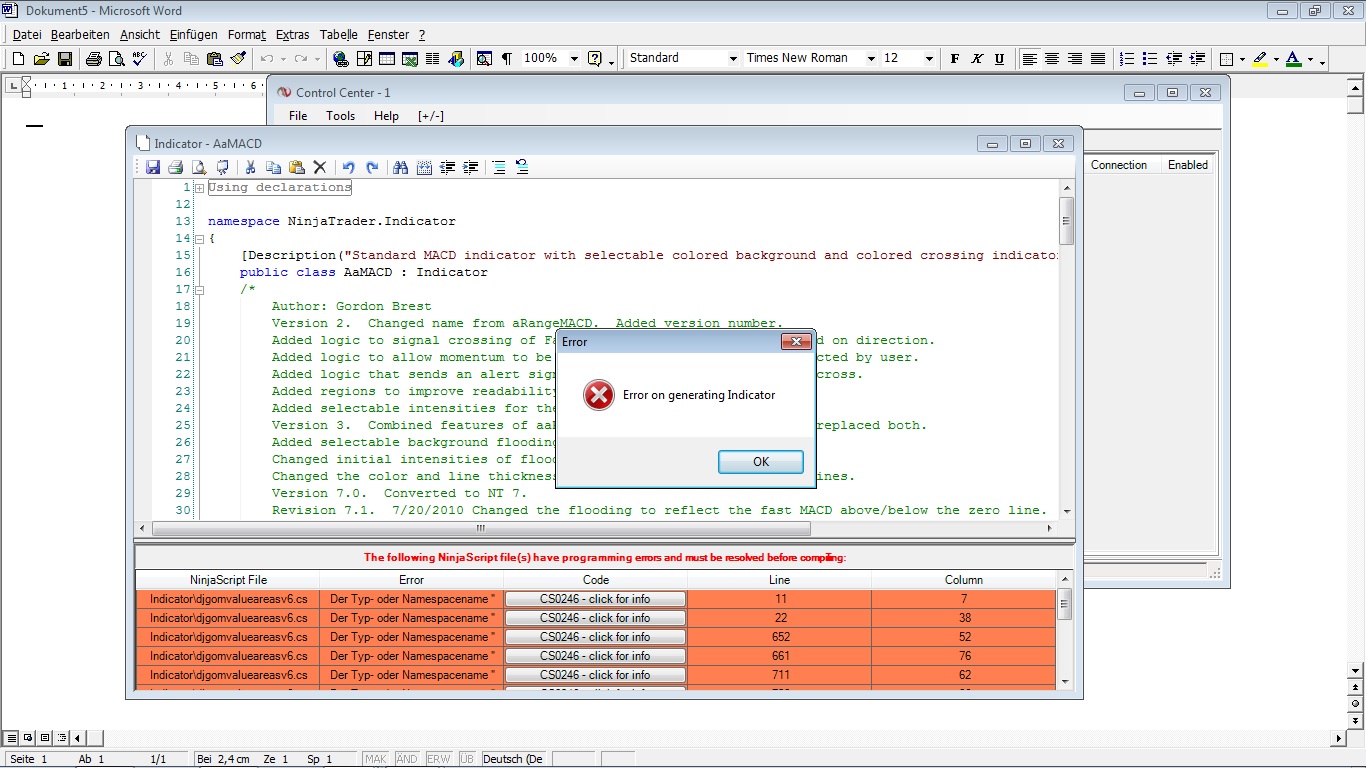Apply the font color A button
The image size is (1366, 768).
(x=1294, y=59)
